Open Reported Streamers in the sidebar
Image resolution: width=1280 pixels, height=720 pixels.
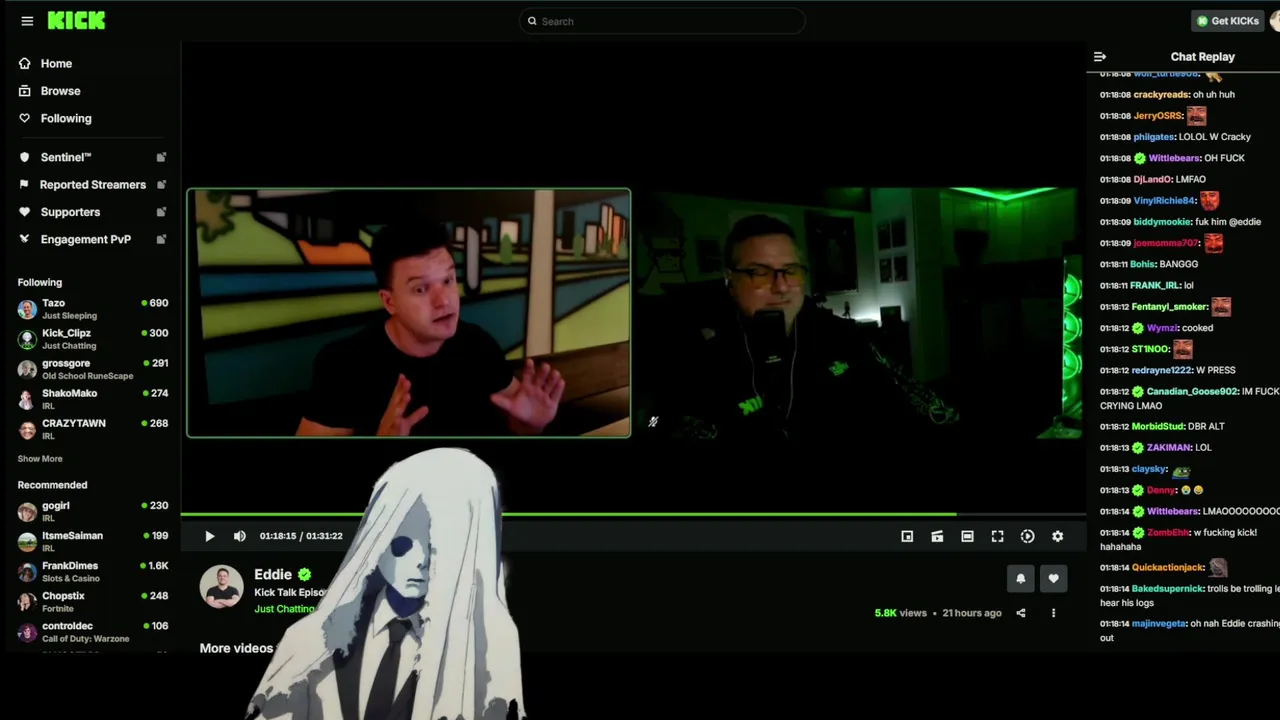pyautogui.click(x=91, y=185)
